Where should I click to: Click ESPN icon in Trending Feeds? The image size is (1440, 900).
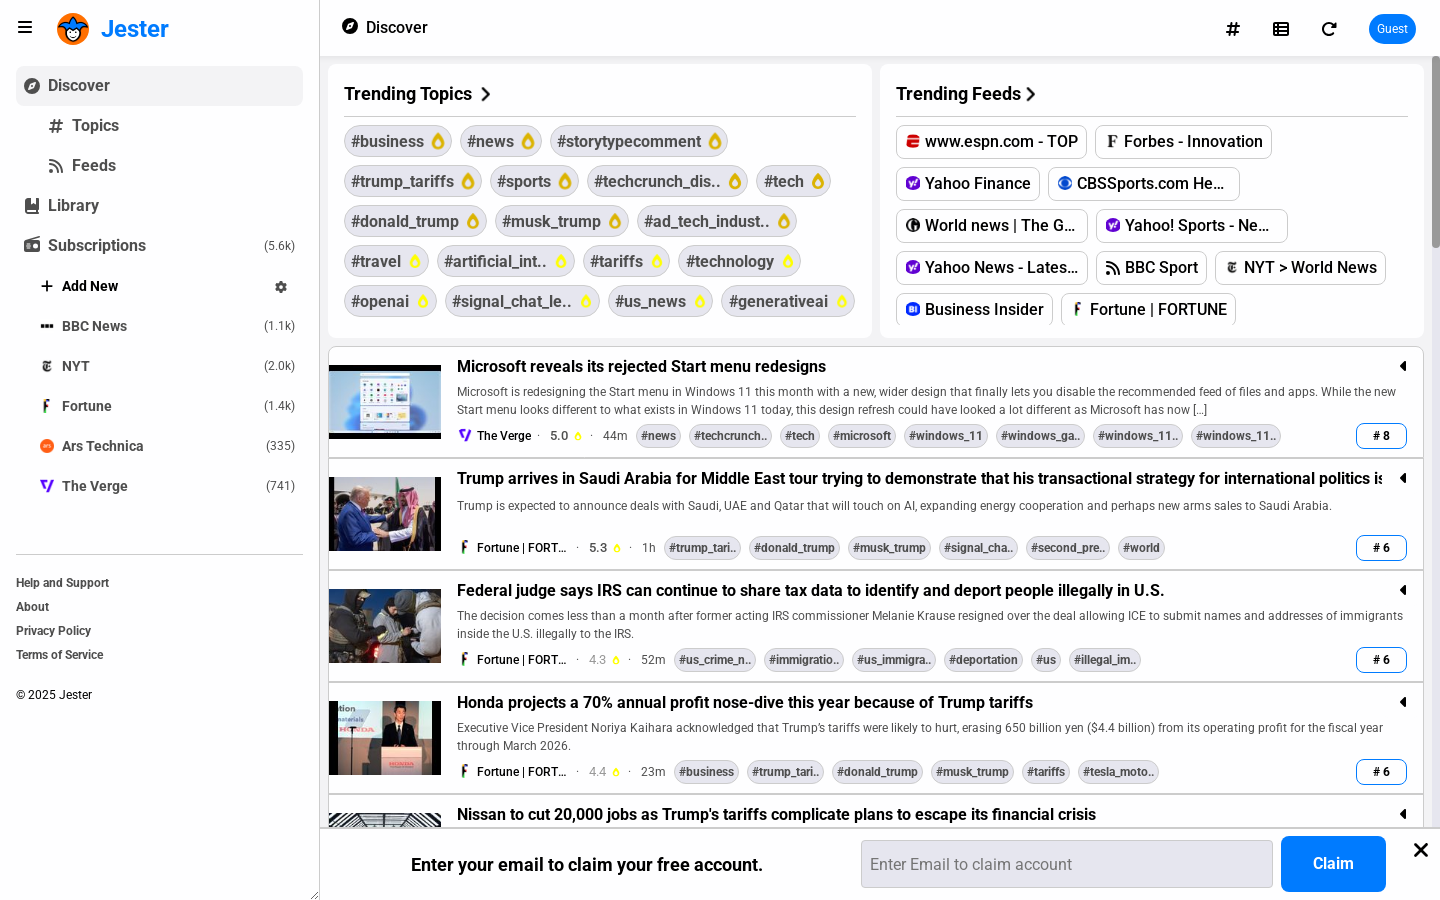coord(913,142)
